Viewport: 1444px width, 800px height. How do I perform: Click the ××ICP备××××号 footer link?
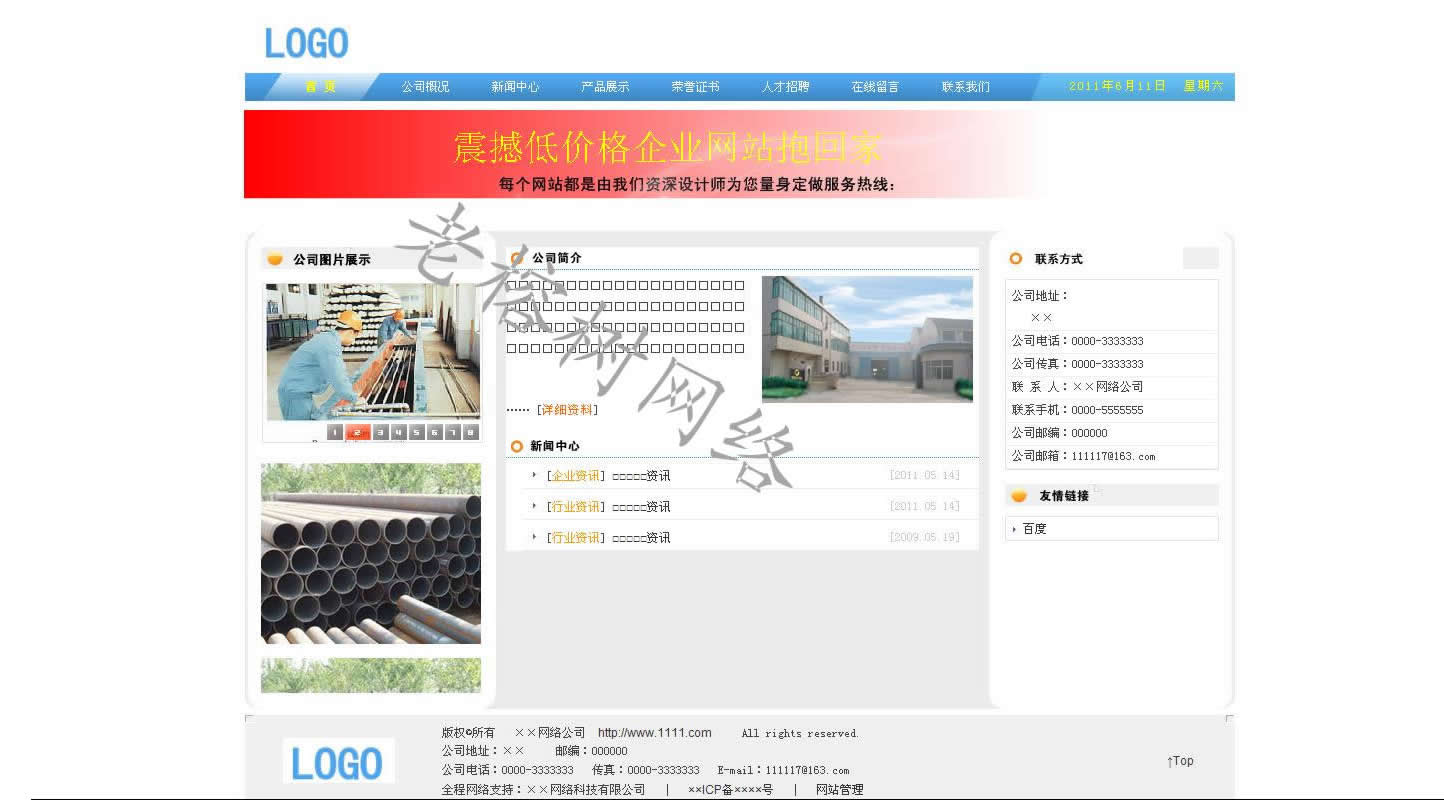point(730,790)
